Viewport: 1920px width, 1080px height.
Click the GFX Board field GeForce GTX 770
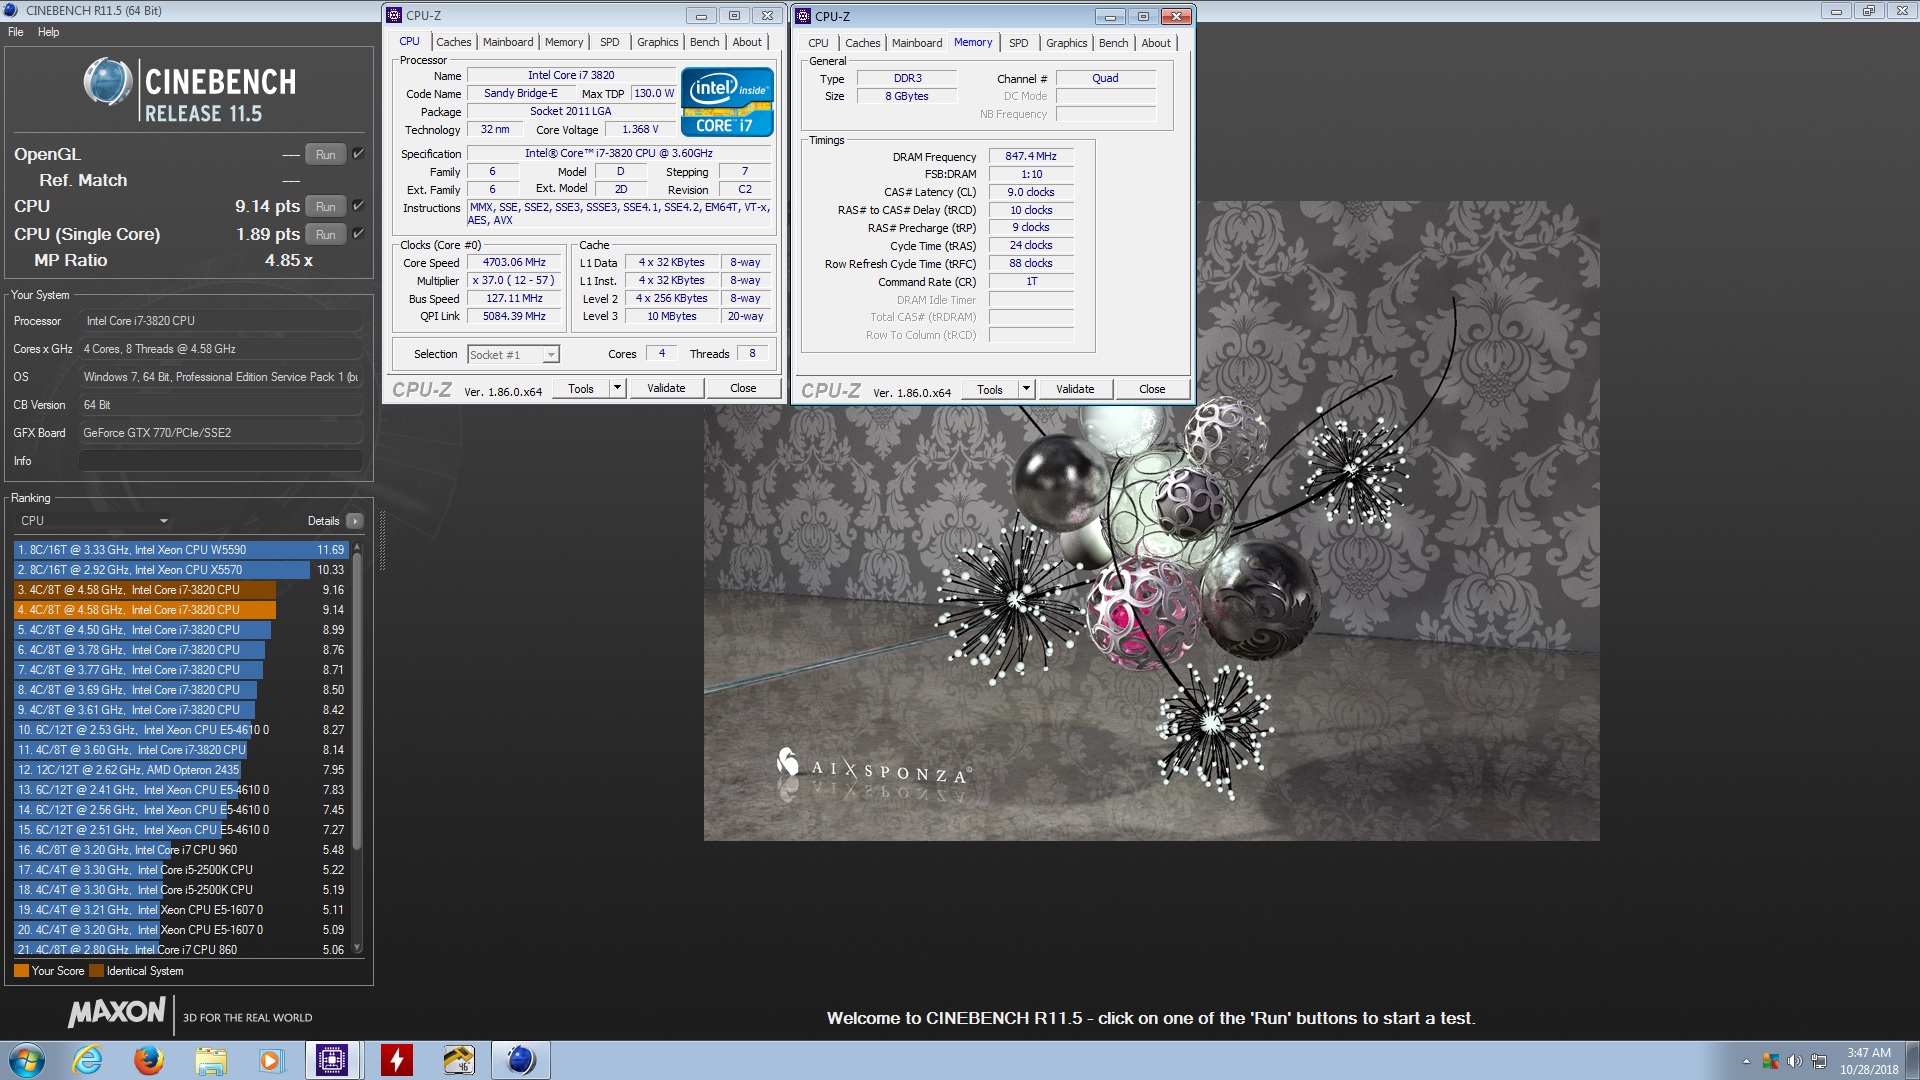(221, 433)
